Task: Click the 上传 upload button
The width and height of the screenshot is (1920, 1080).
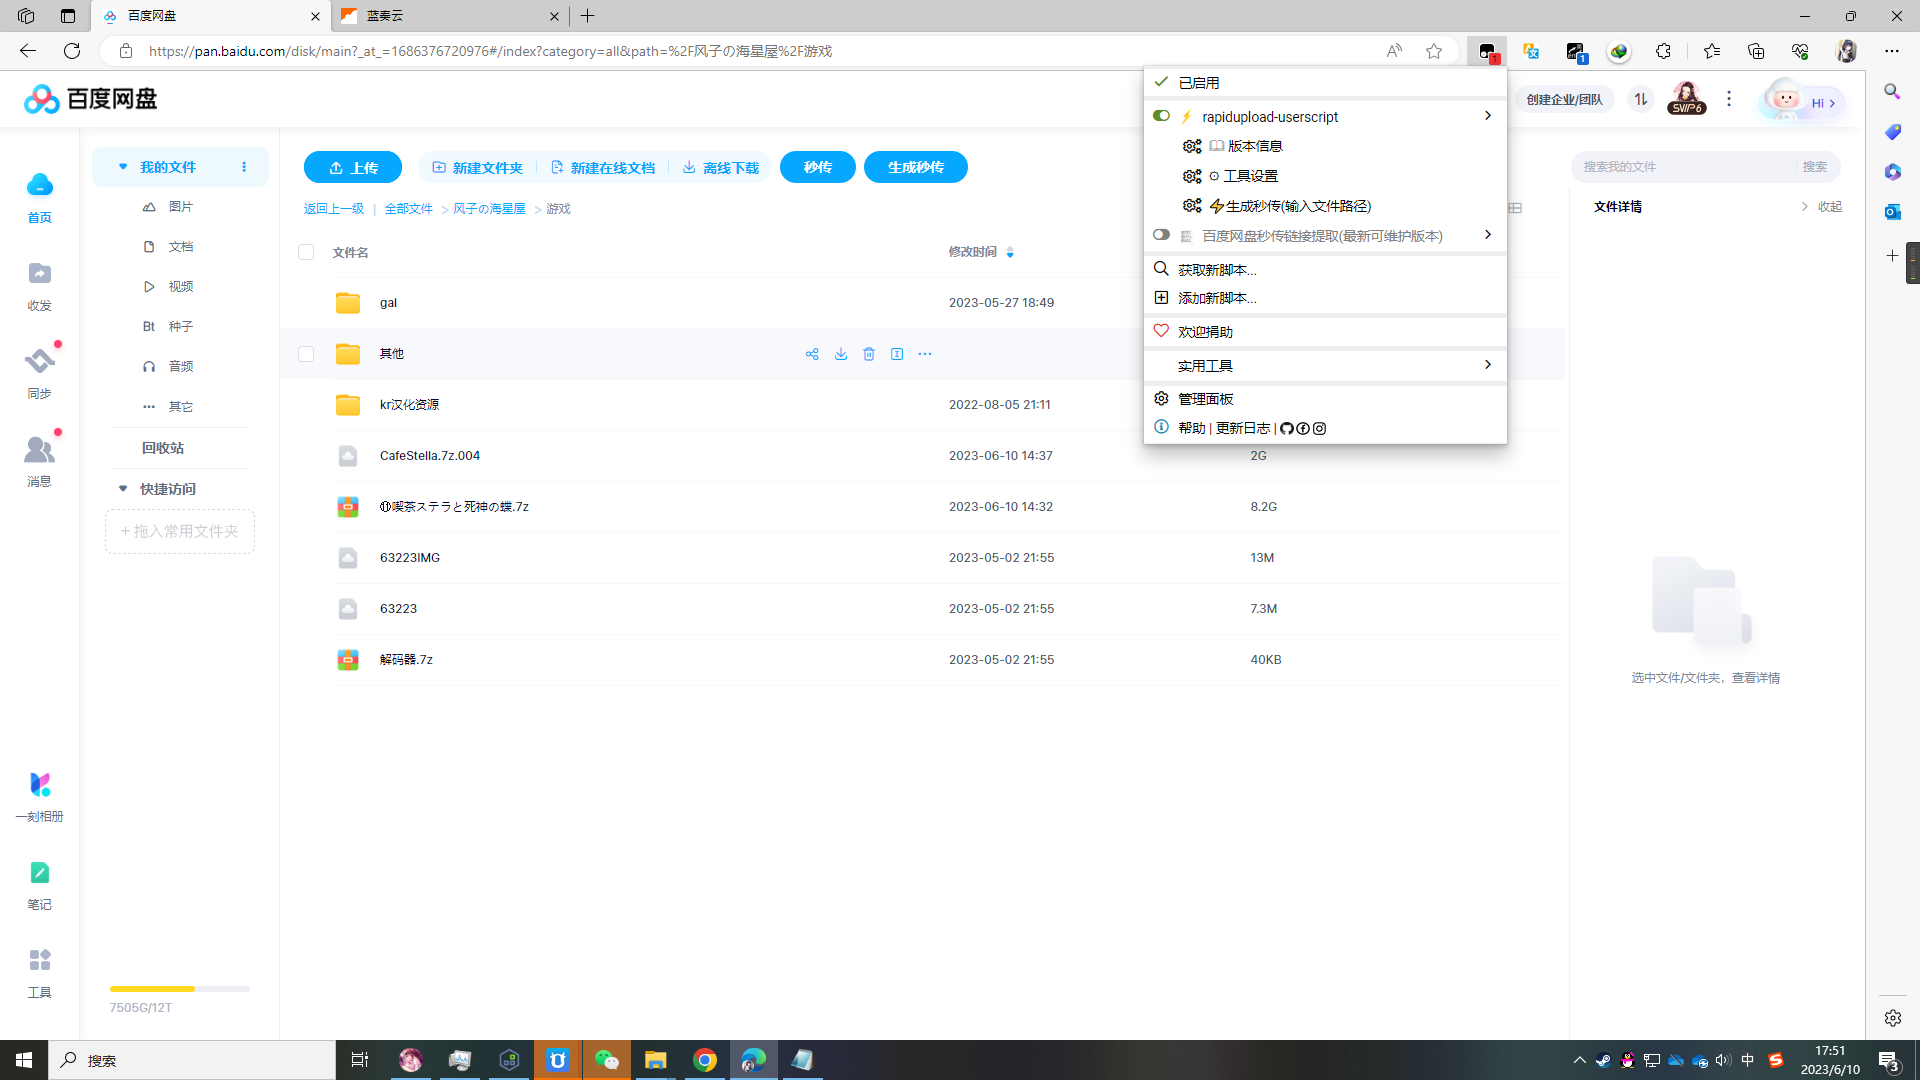Action: point(352,167)
